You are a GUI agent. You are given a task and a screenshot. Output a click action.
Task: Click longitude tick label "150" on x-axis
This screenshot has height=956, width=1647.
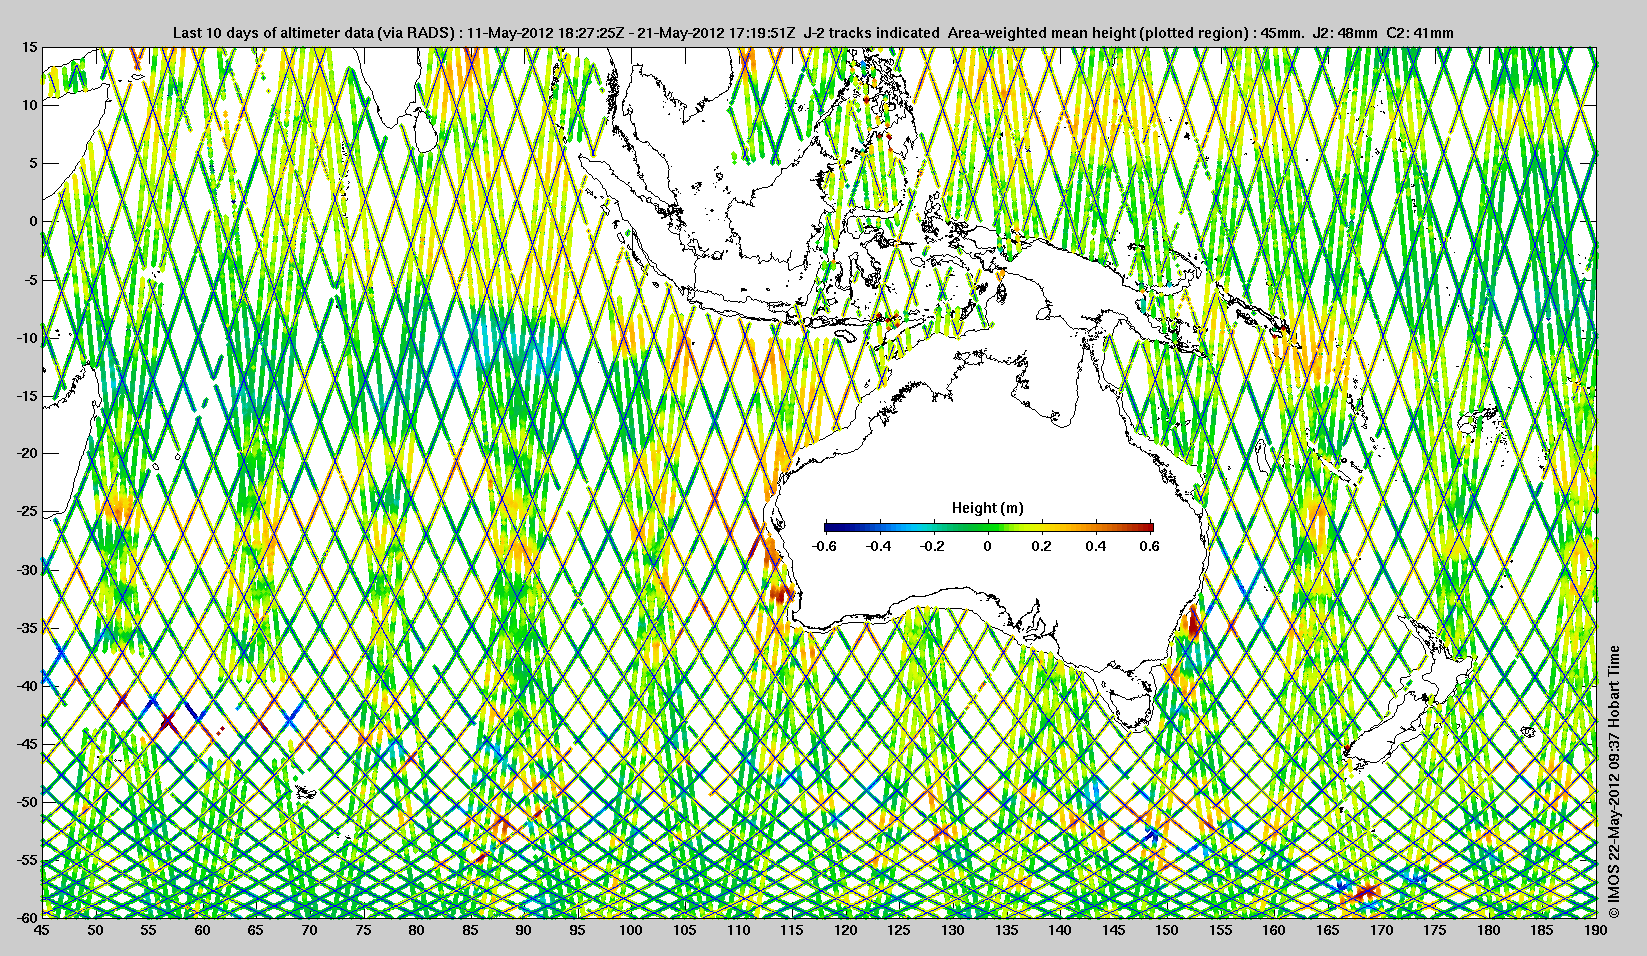(x=1167, y=930)
